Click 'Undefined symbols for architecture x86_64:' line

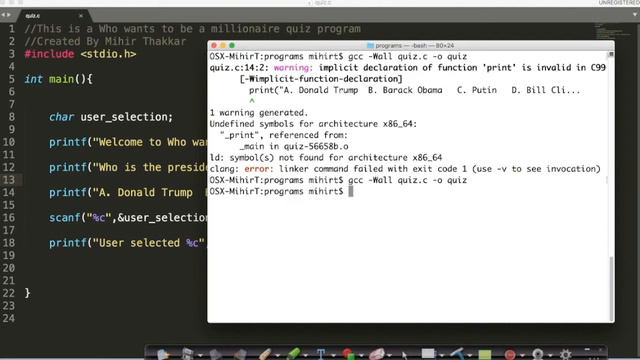(313, 124)
